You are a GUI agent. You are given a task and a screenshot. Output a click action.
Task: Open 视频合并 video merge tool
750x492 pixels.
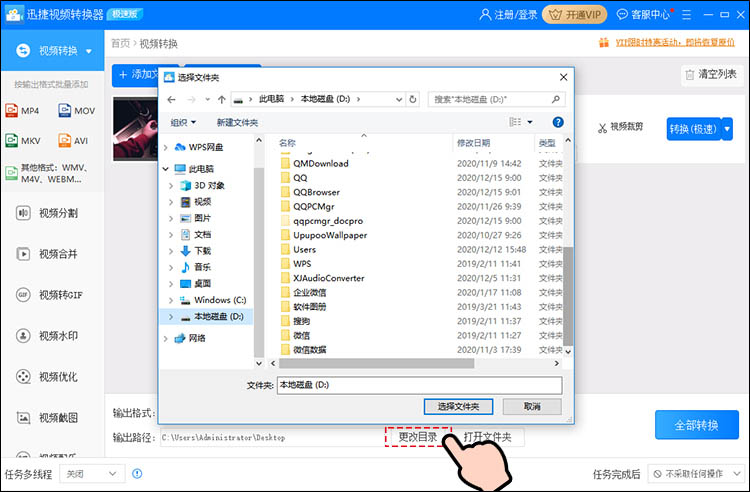[x=47, y=254]
